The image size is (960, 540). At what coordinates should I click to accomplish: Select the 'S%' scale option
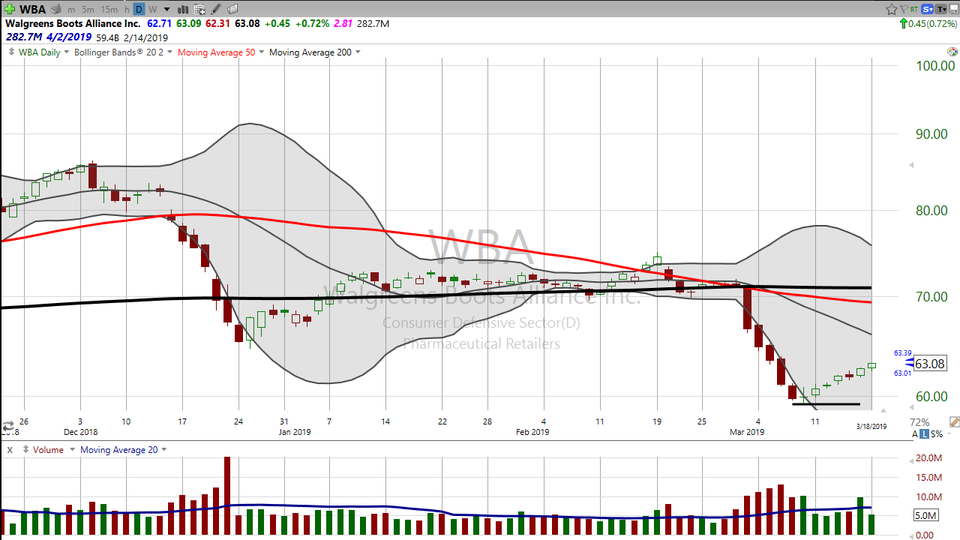937,434
